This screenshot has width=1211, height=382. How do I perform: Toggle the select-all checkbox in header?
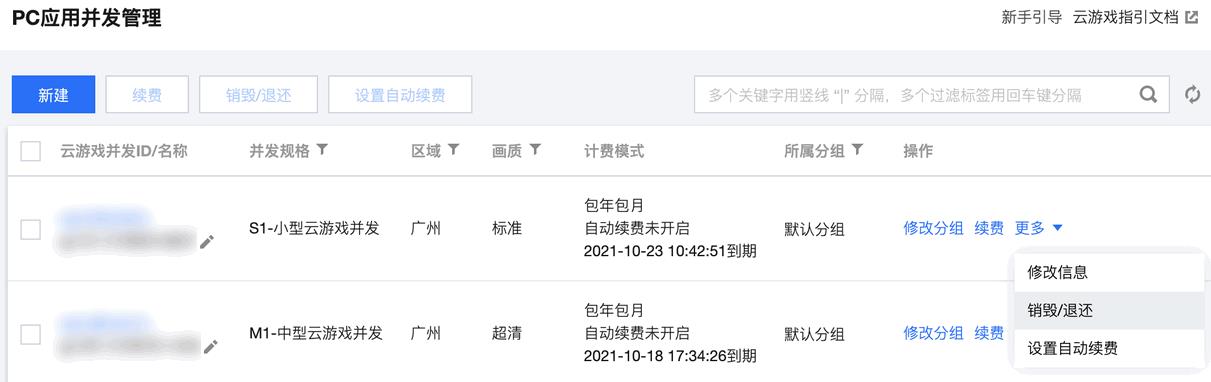coord(31,151)
